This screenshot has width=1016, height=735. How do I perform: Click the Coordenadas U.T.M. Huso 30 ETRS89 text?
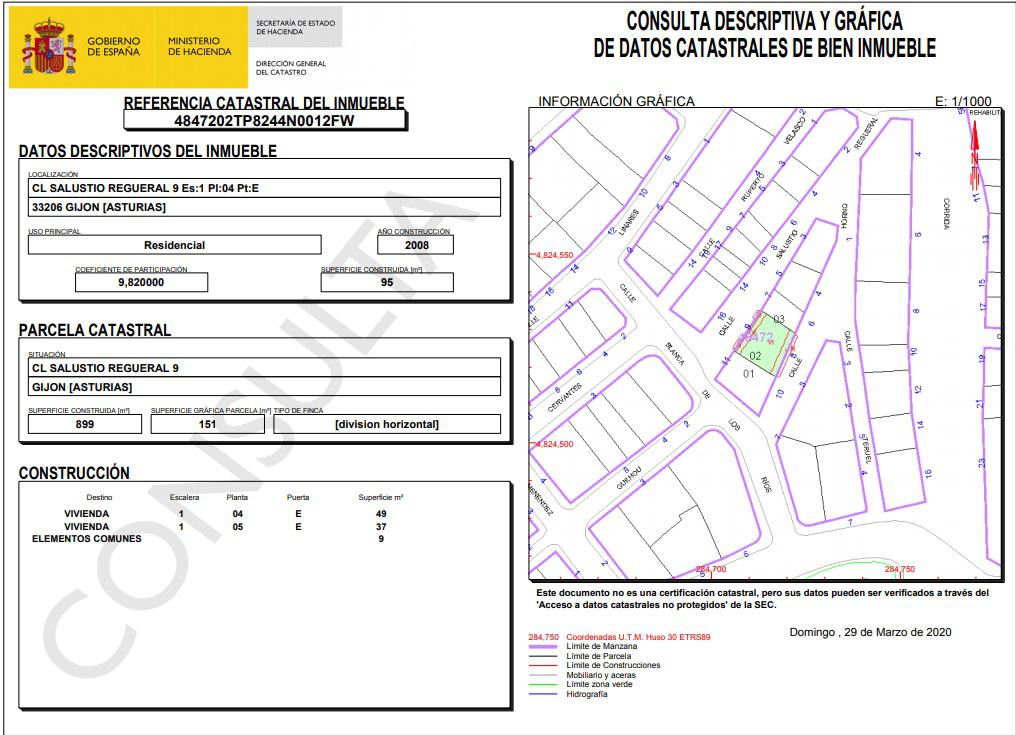[x=638, y=637]
